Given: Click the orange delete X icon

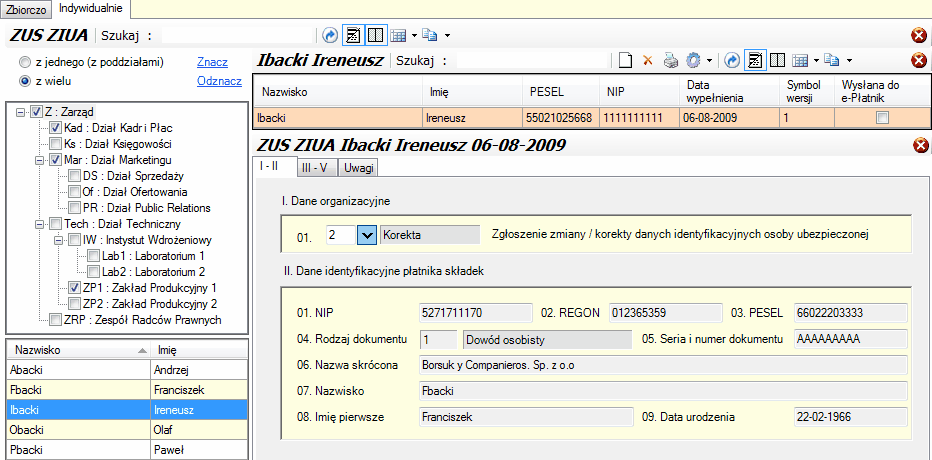Looking at the screenshot, I should tap(647, 60).
